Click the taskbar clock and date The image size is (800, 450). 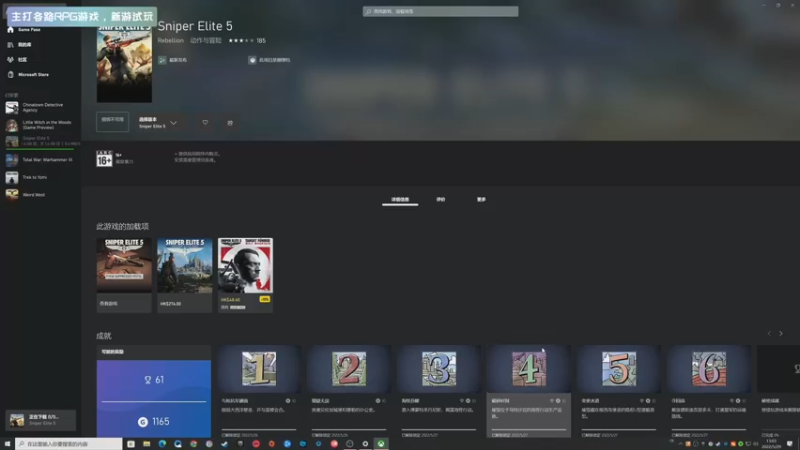pos(771,444)
